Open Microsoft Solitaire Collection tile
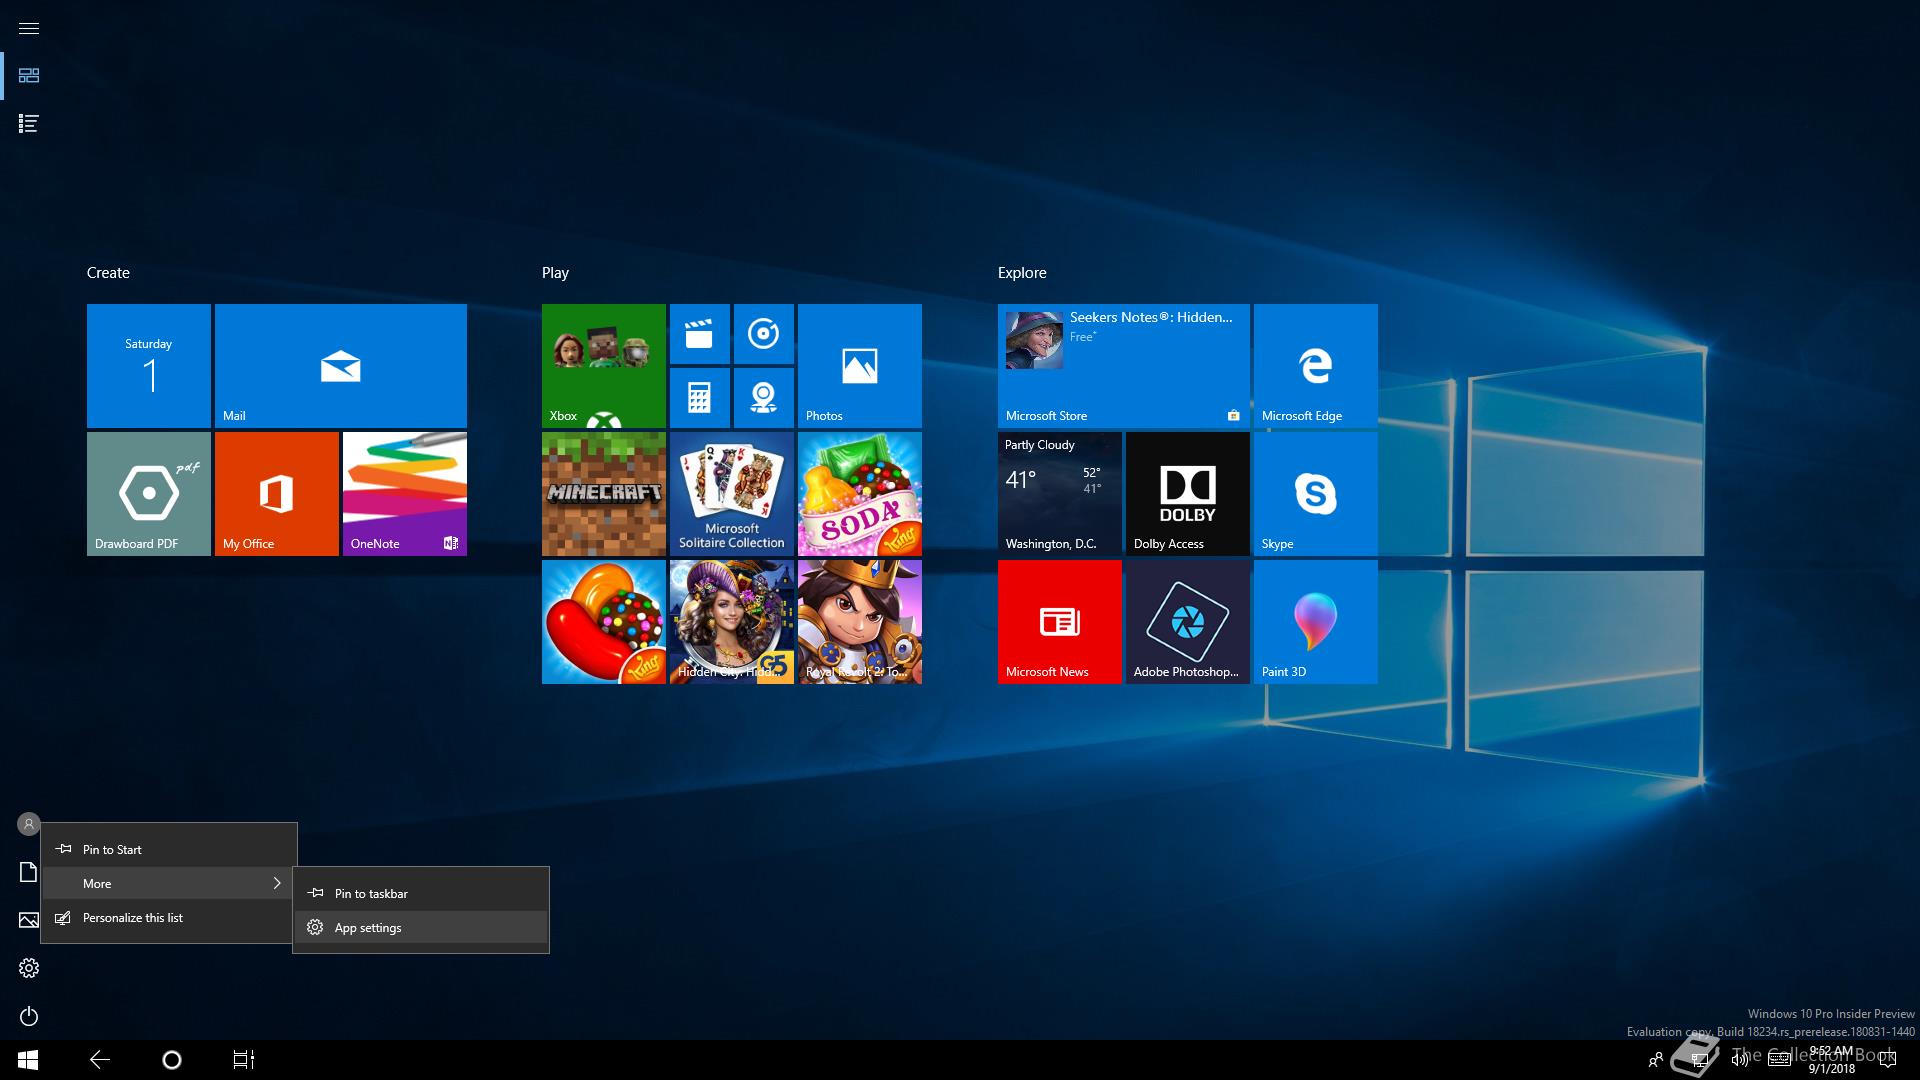Screen dimensions: 1920x1080 [x=732, y=494]
